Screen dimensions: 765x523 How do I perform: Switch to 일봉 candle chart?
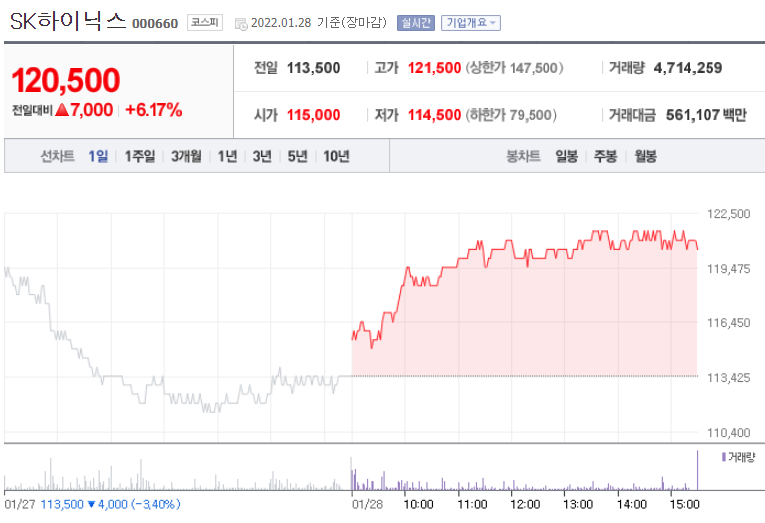pos(566,156)
